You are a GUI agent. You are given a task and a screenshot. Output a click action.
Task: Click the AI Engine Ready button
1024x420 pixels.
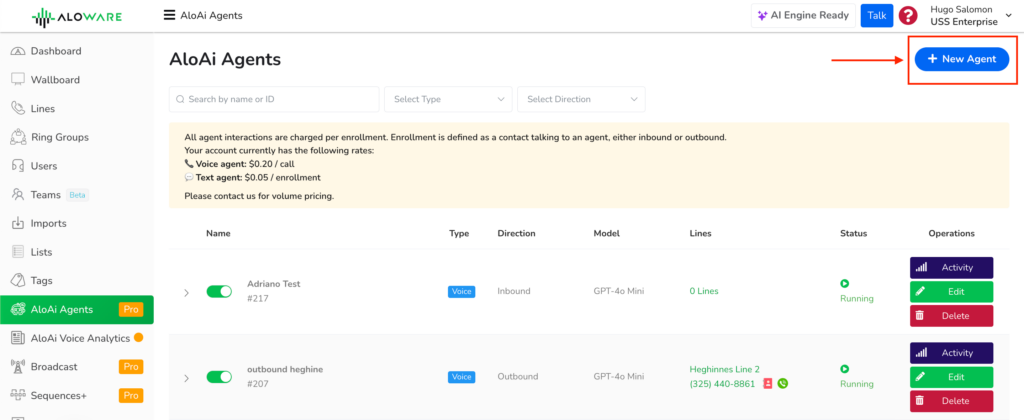[x=803, y=16]
